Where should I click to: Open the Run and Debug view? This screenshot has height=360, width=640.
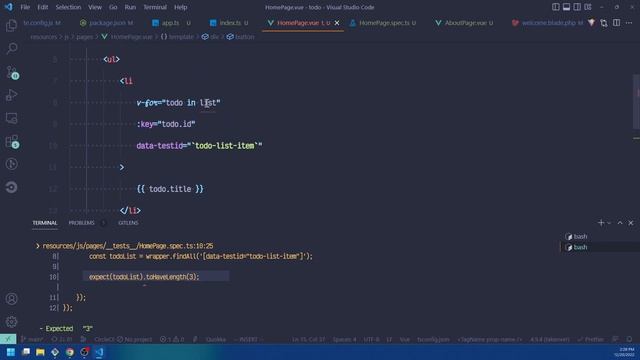pos(11,95)
